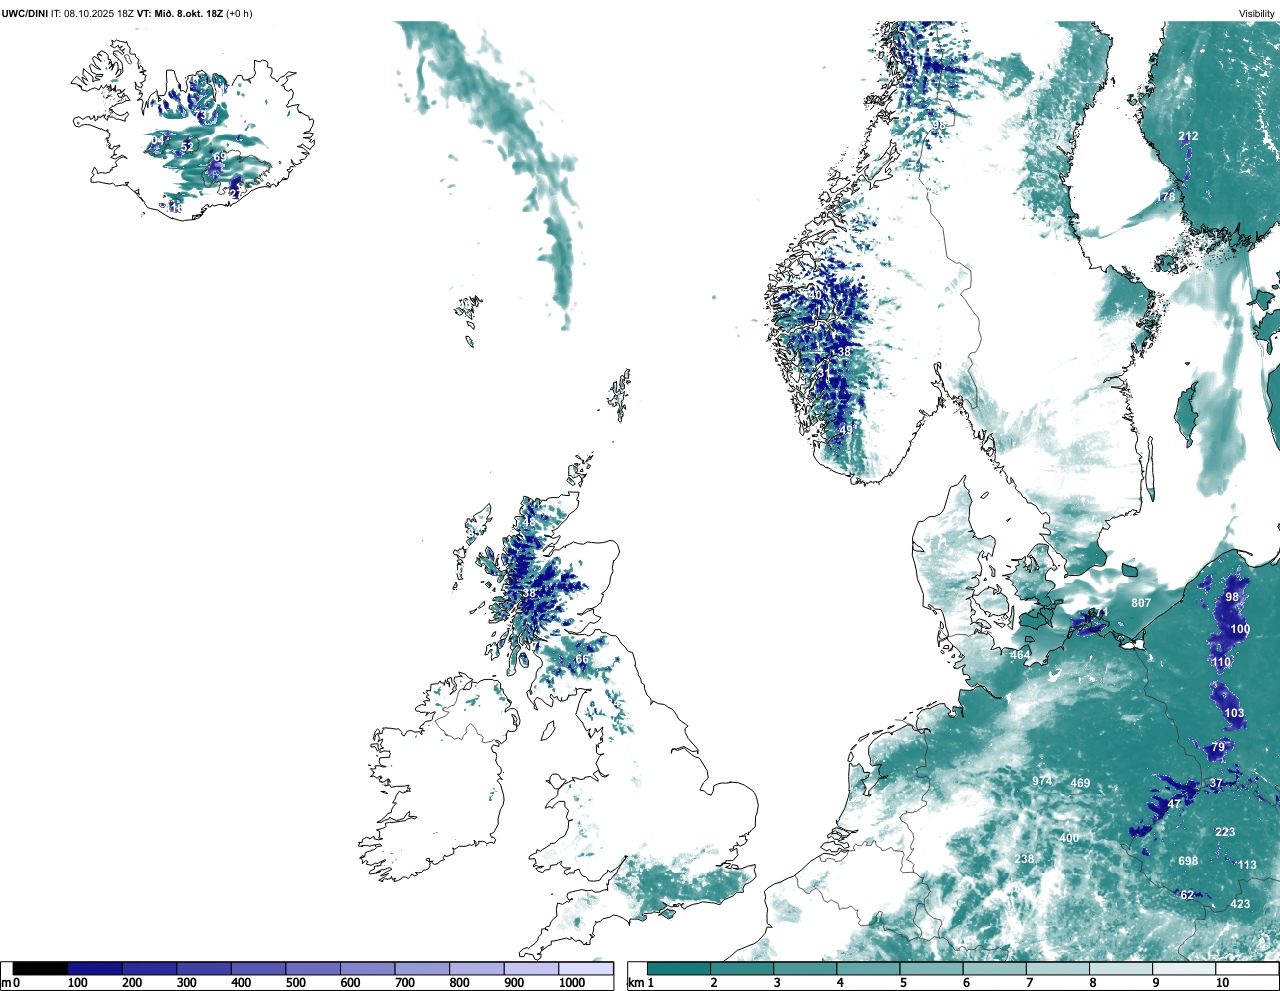Click the 47 value in the blue patch

point(1175,803)
